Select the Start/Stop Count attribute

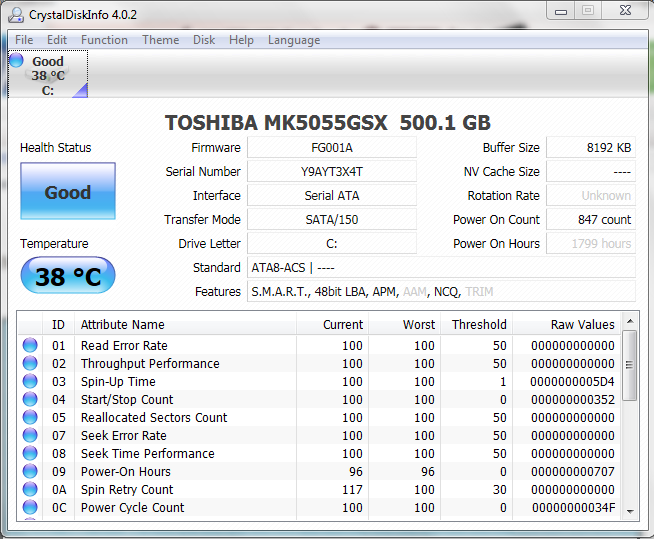coord(127,399)
